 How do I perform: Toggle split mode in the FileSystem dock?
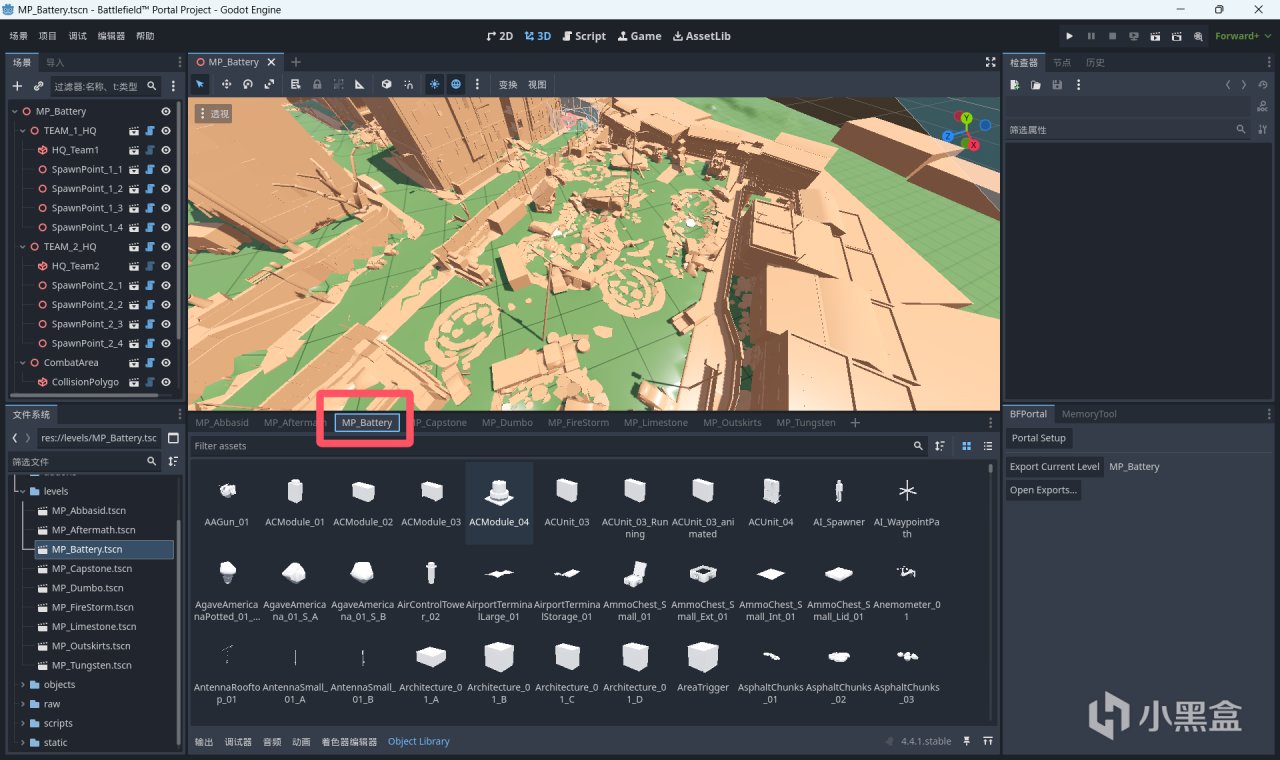(x=173, y=438)
